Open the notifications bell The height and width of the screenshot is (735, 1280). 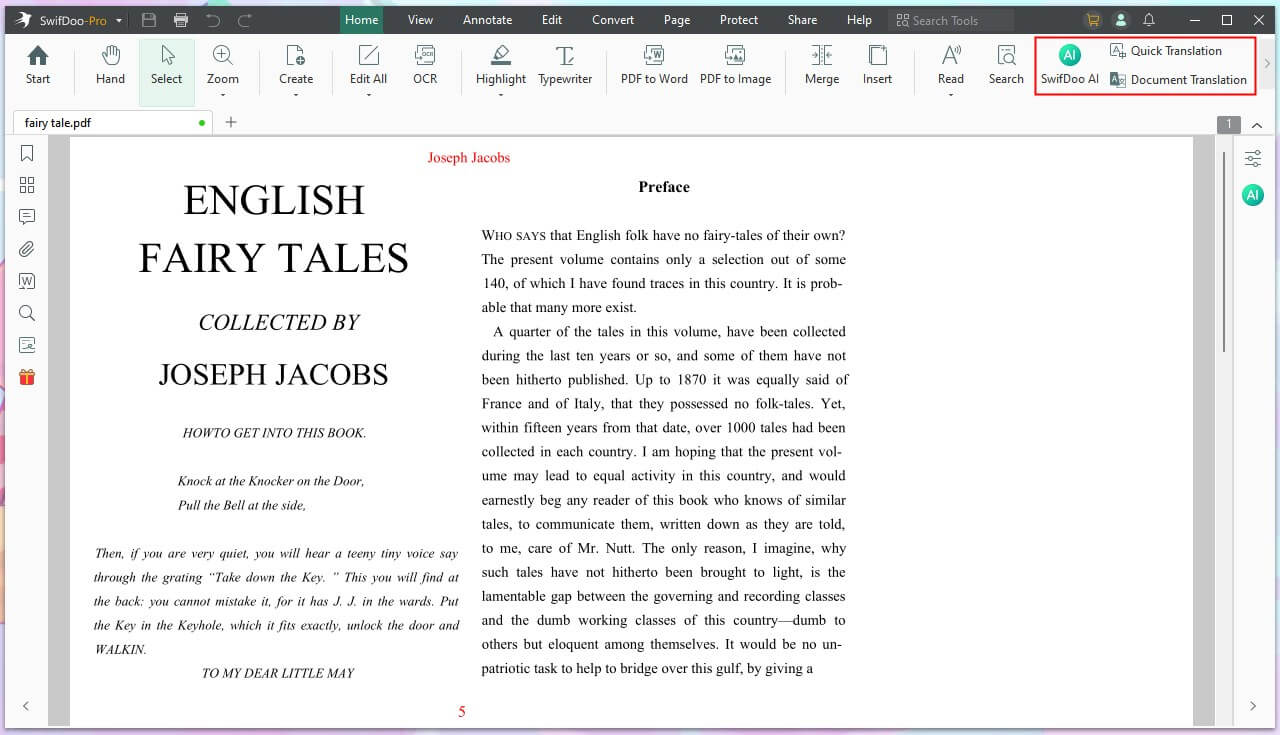pos(1149,20)
